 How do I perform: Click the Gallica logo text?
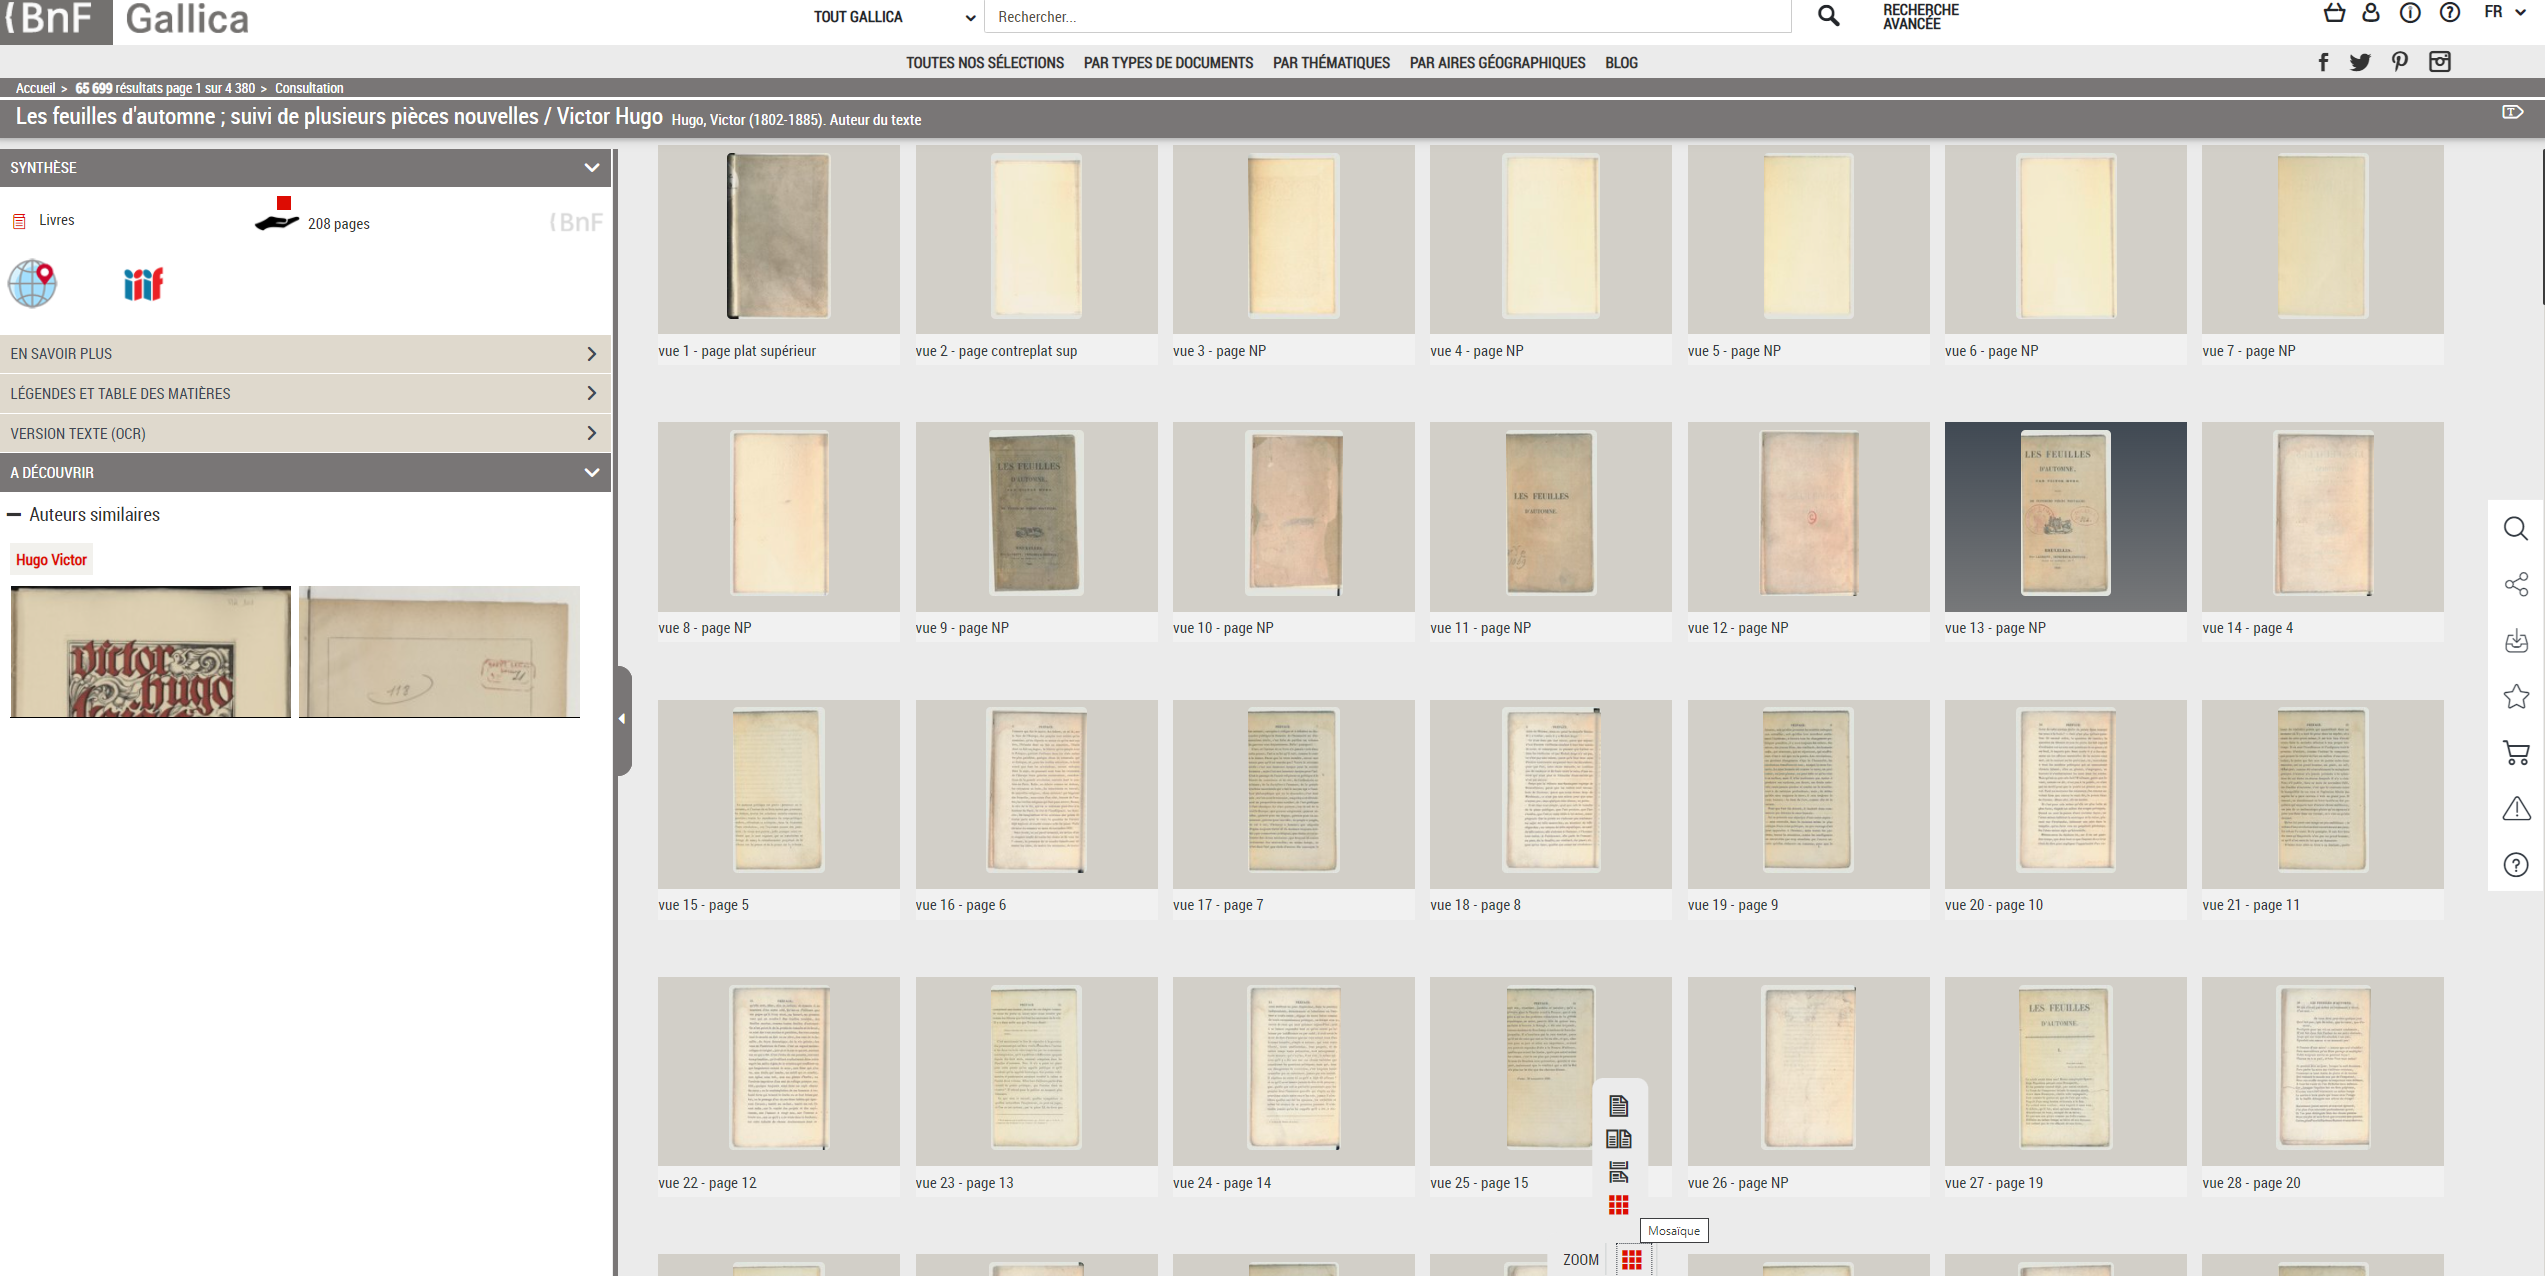(187, 19)
